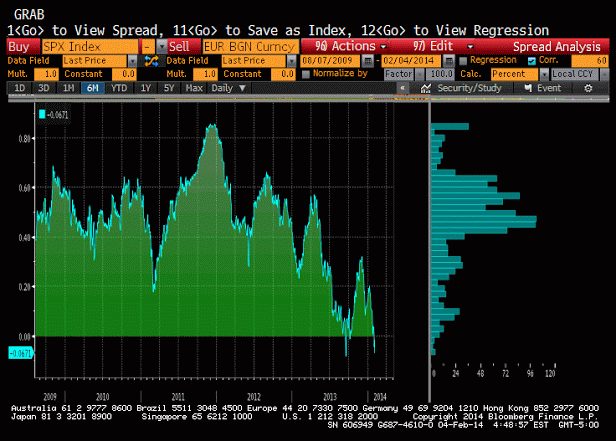Edit the Buy side Mult. value
This screenshot has height=441, width=616.
click(46, 74)
